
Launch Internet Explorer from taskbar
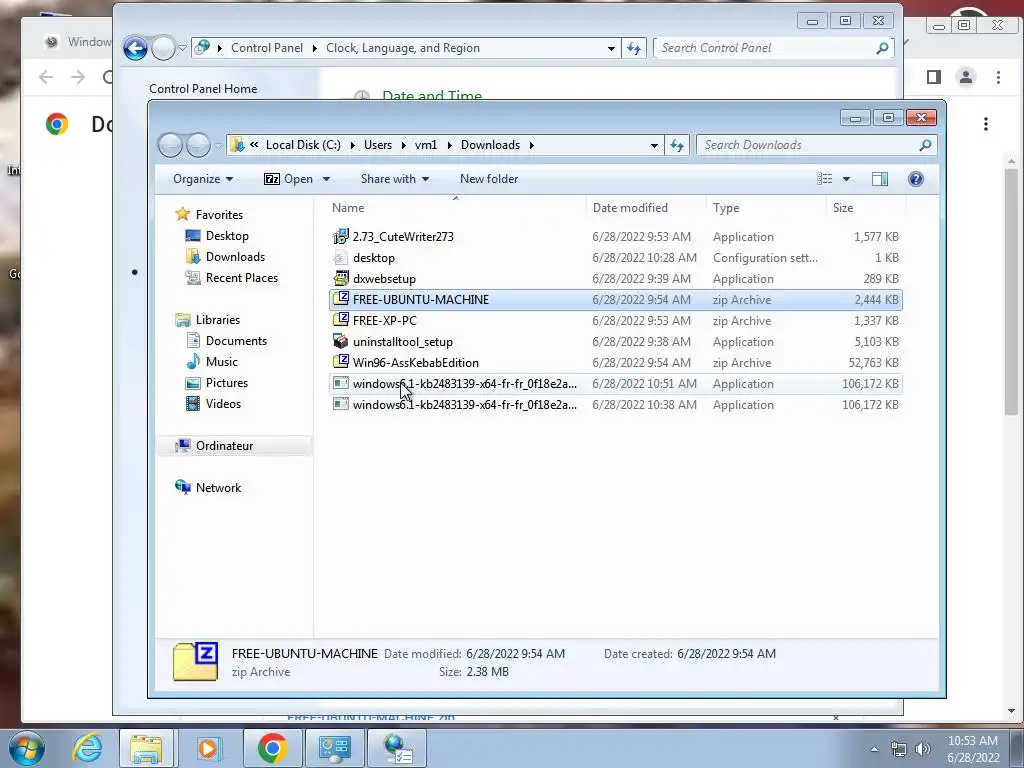click(87, 748)
